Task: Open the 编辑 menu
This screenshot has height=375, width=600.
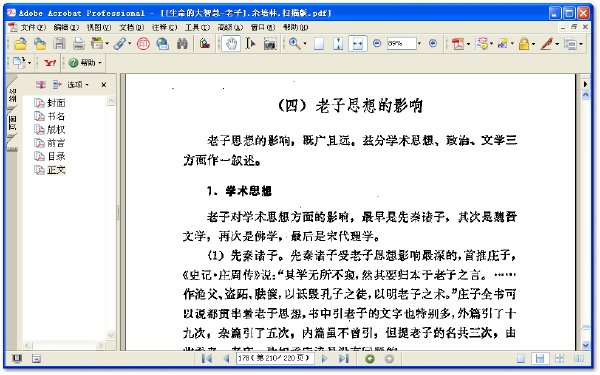Action: 66,27
